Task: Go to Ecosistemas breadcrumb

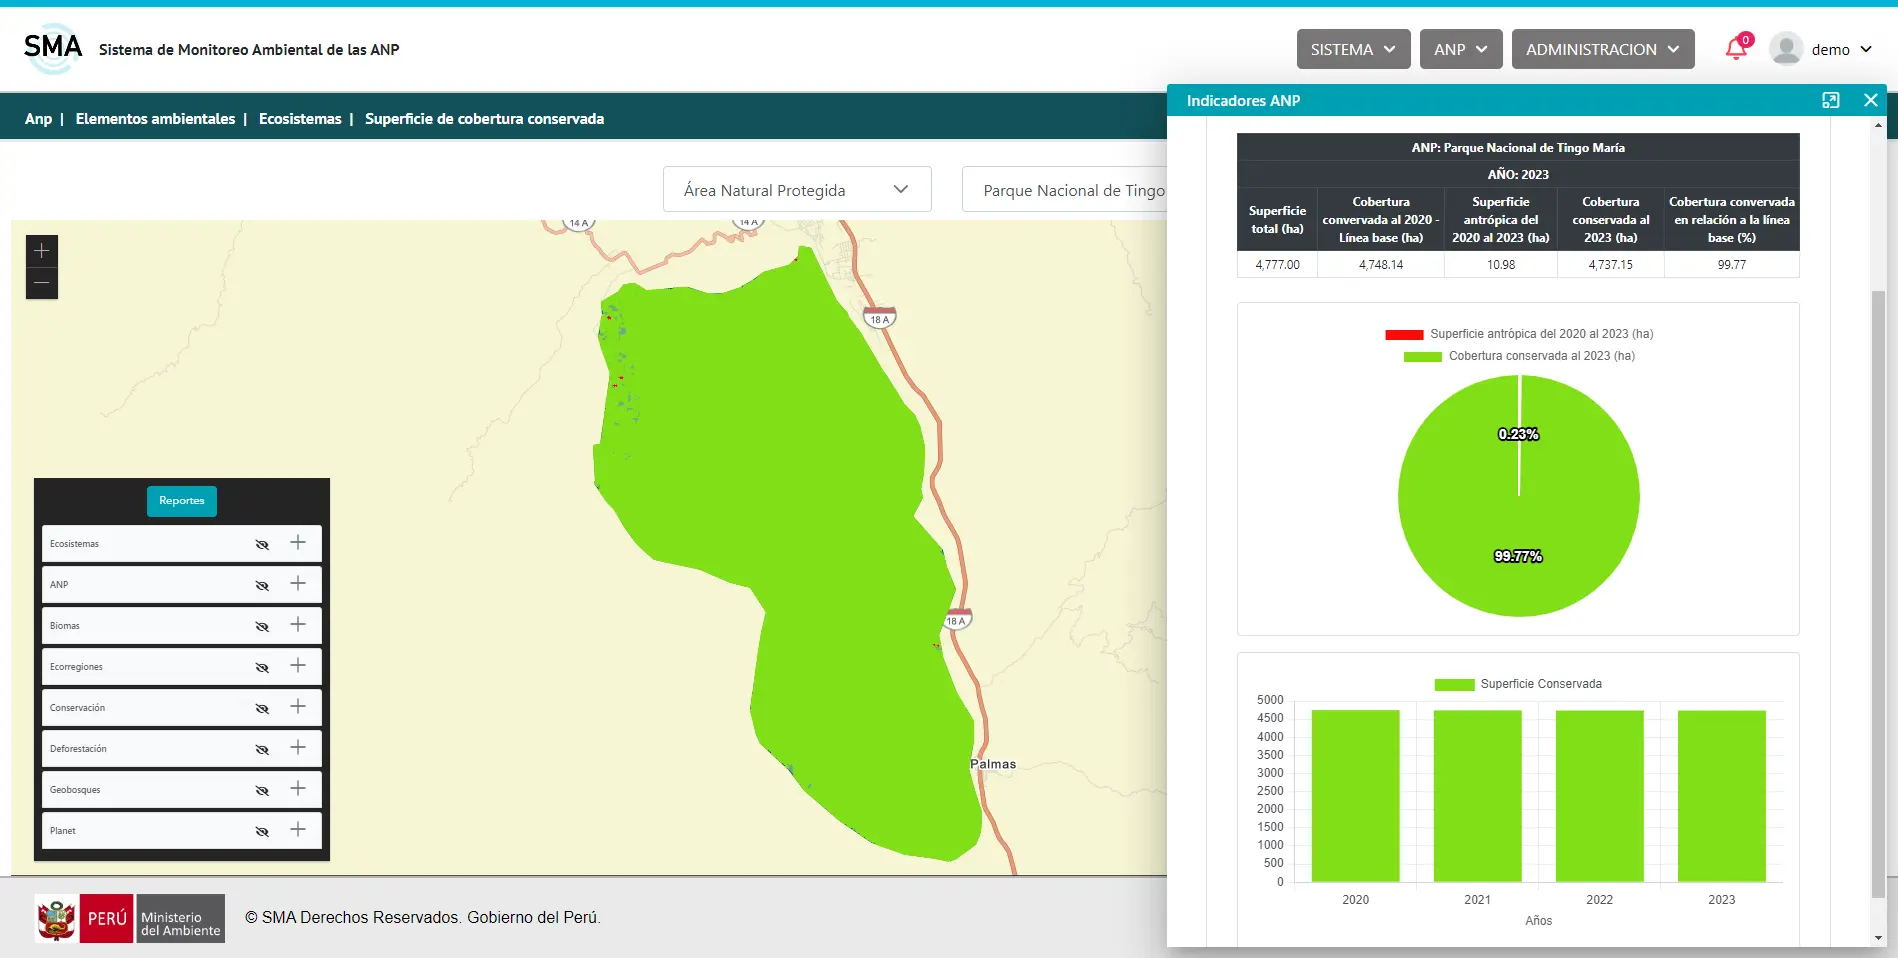Action: pyautogui.click(x=300, y=118)
